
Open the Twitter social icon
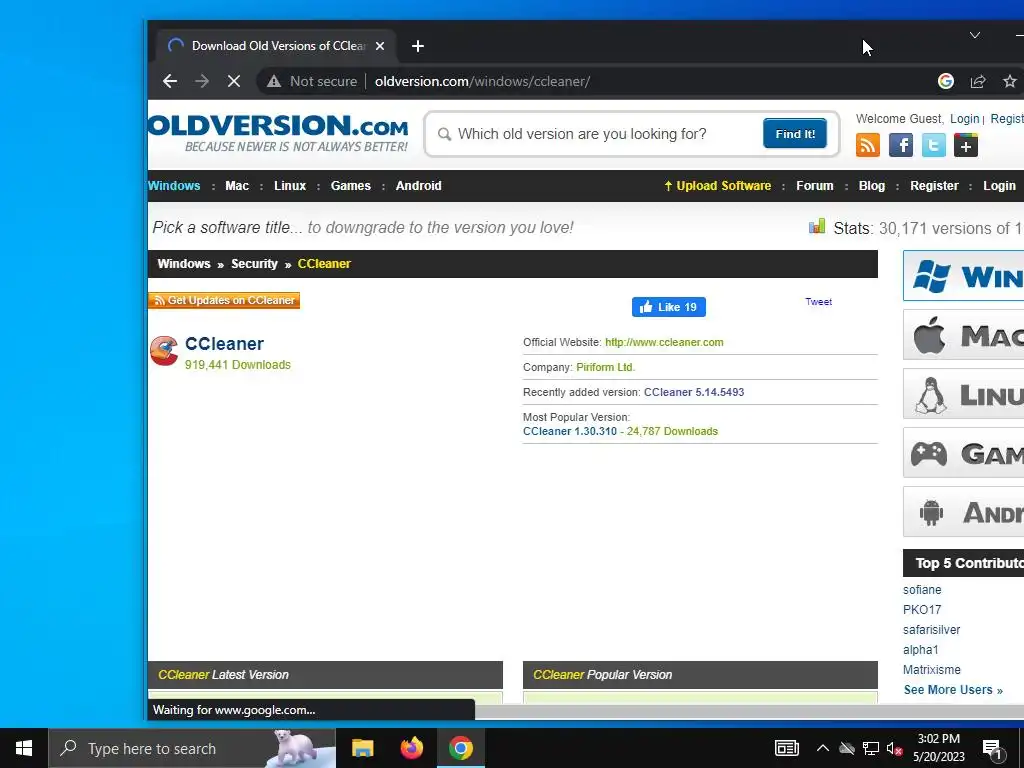(933, 145)
